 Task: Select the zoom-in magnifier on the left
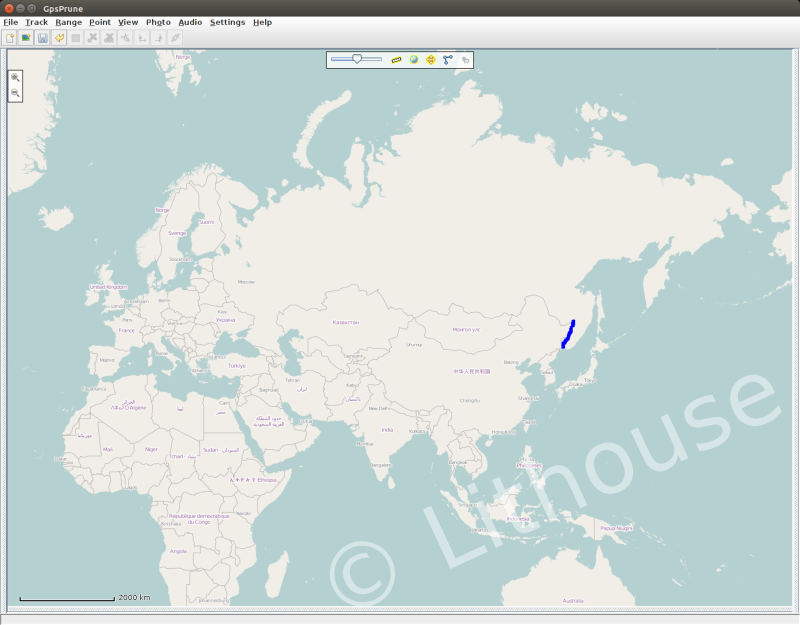tap(14, 75)
